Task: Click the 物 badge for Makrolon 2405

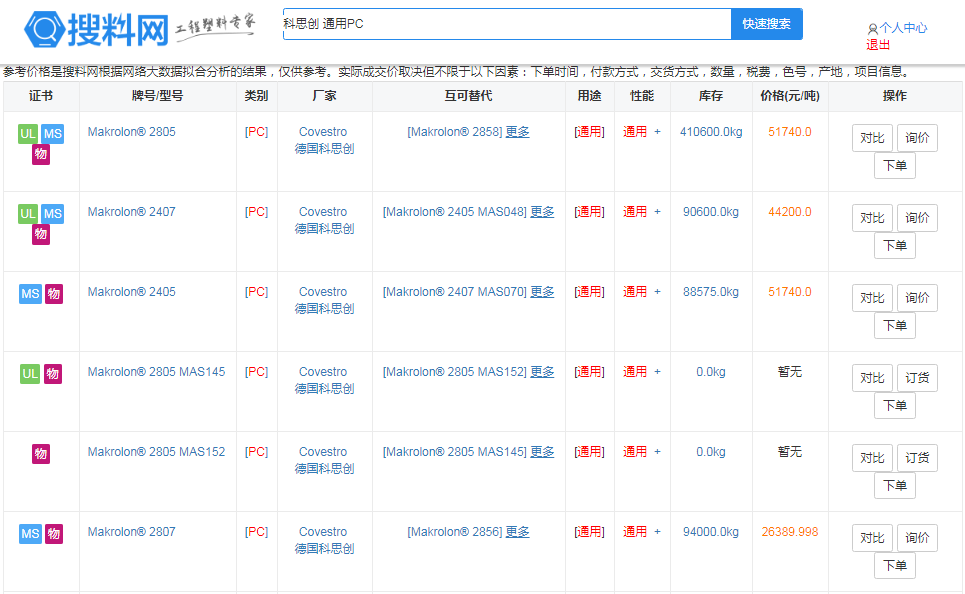Action: pyautogui.click(x=54, y=293)
